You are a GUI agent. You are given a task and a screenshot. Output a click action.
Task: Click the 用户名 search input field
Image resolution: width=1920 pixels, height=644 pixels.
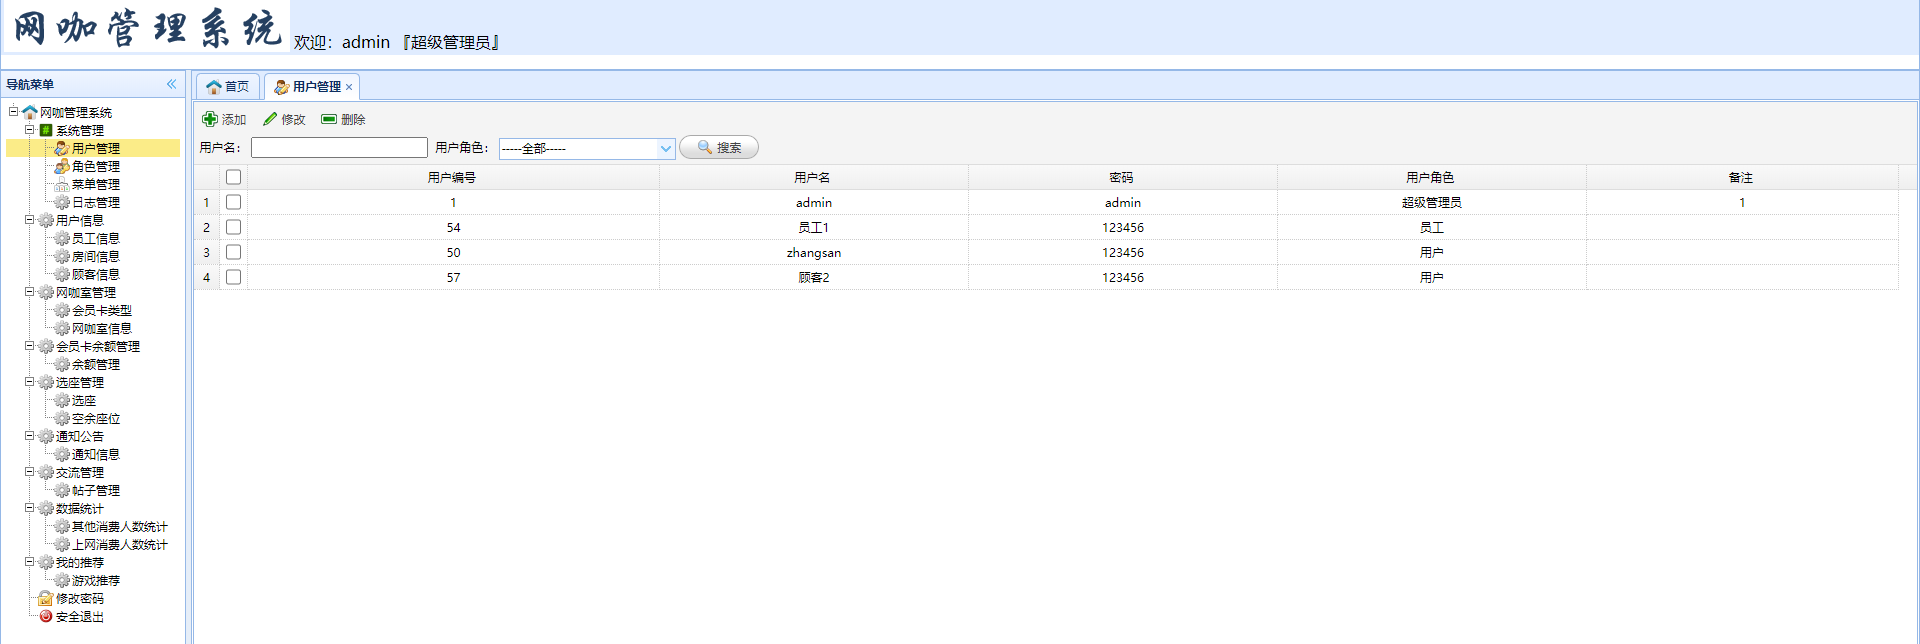[x=339, y=148]
